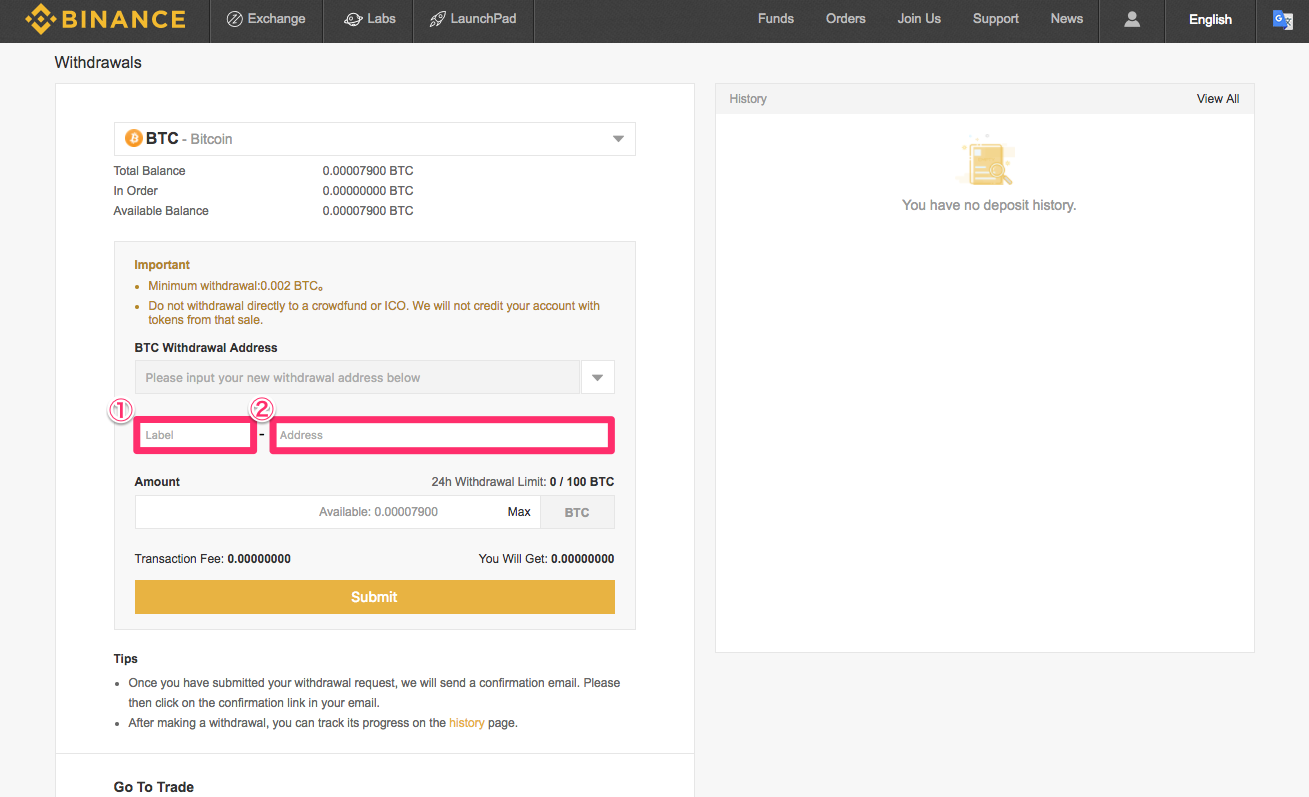Click the Binance logo

point(105,19)
